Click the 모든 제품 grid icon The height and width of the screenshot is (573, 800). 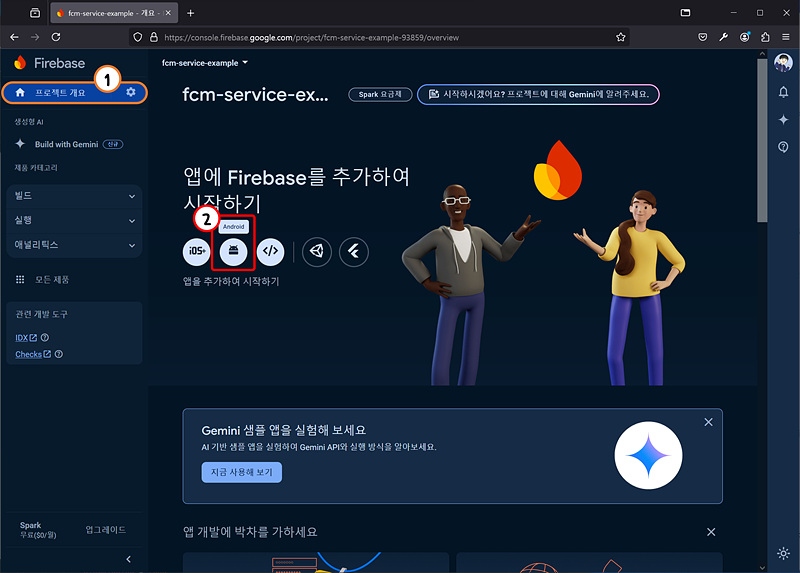[x=20, y=279]
